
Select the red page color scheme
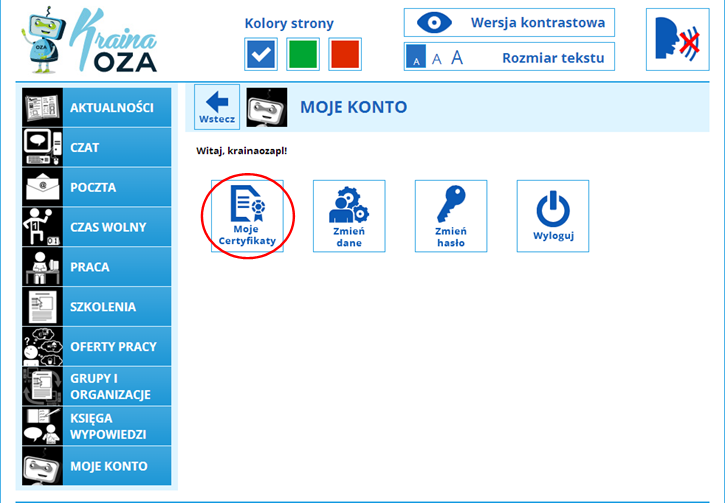pyautogui.click(x=345, y=54)
